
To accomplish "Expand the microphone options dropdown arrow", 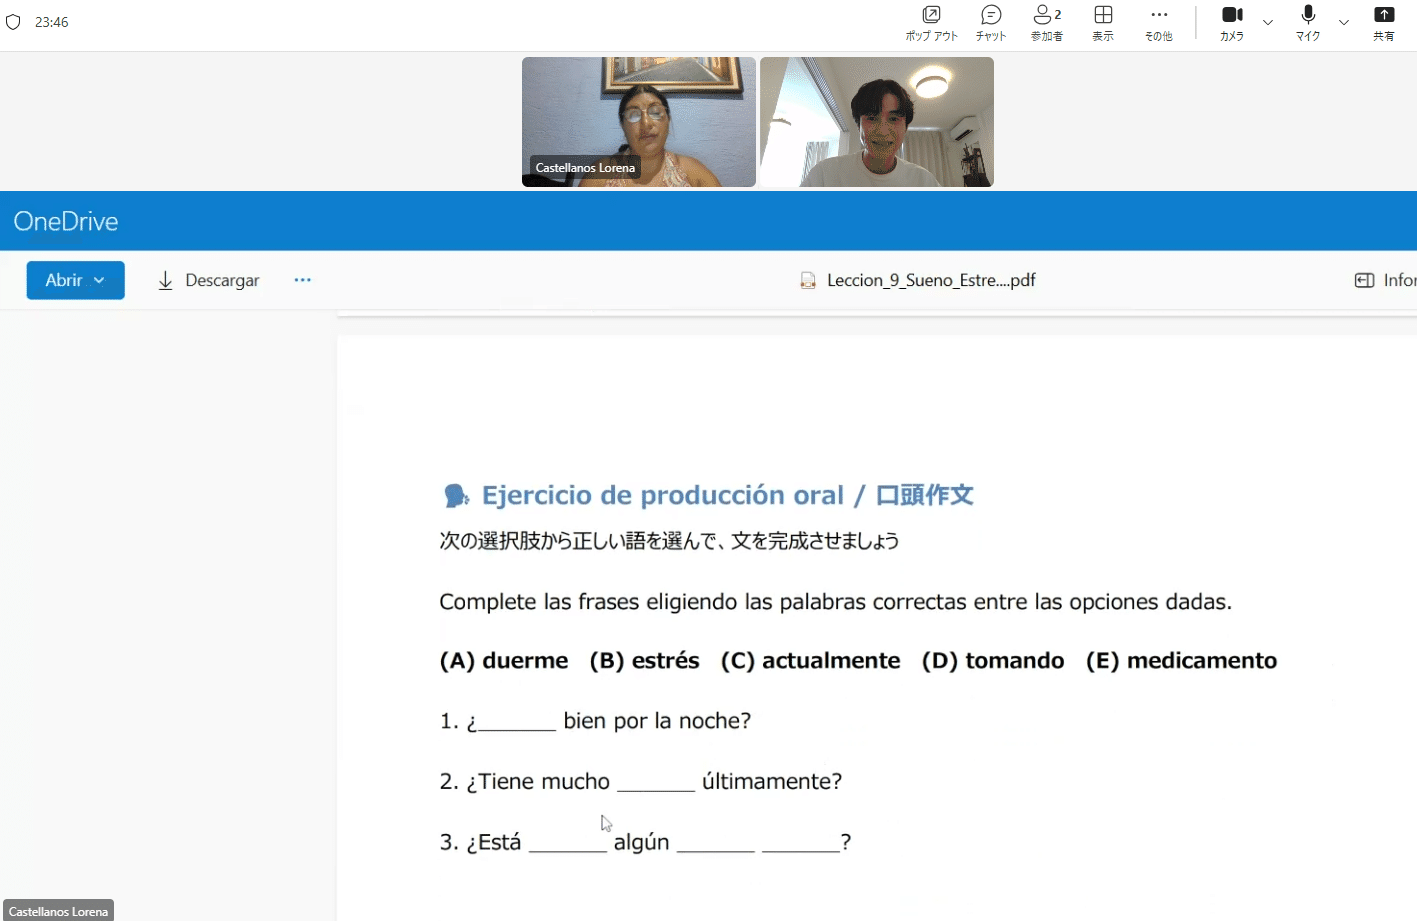I will coord(1344,22).
